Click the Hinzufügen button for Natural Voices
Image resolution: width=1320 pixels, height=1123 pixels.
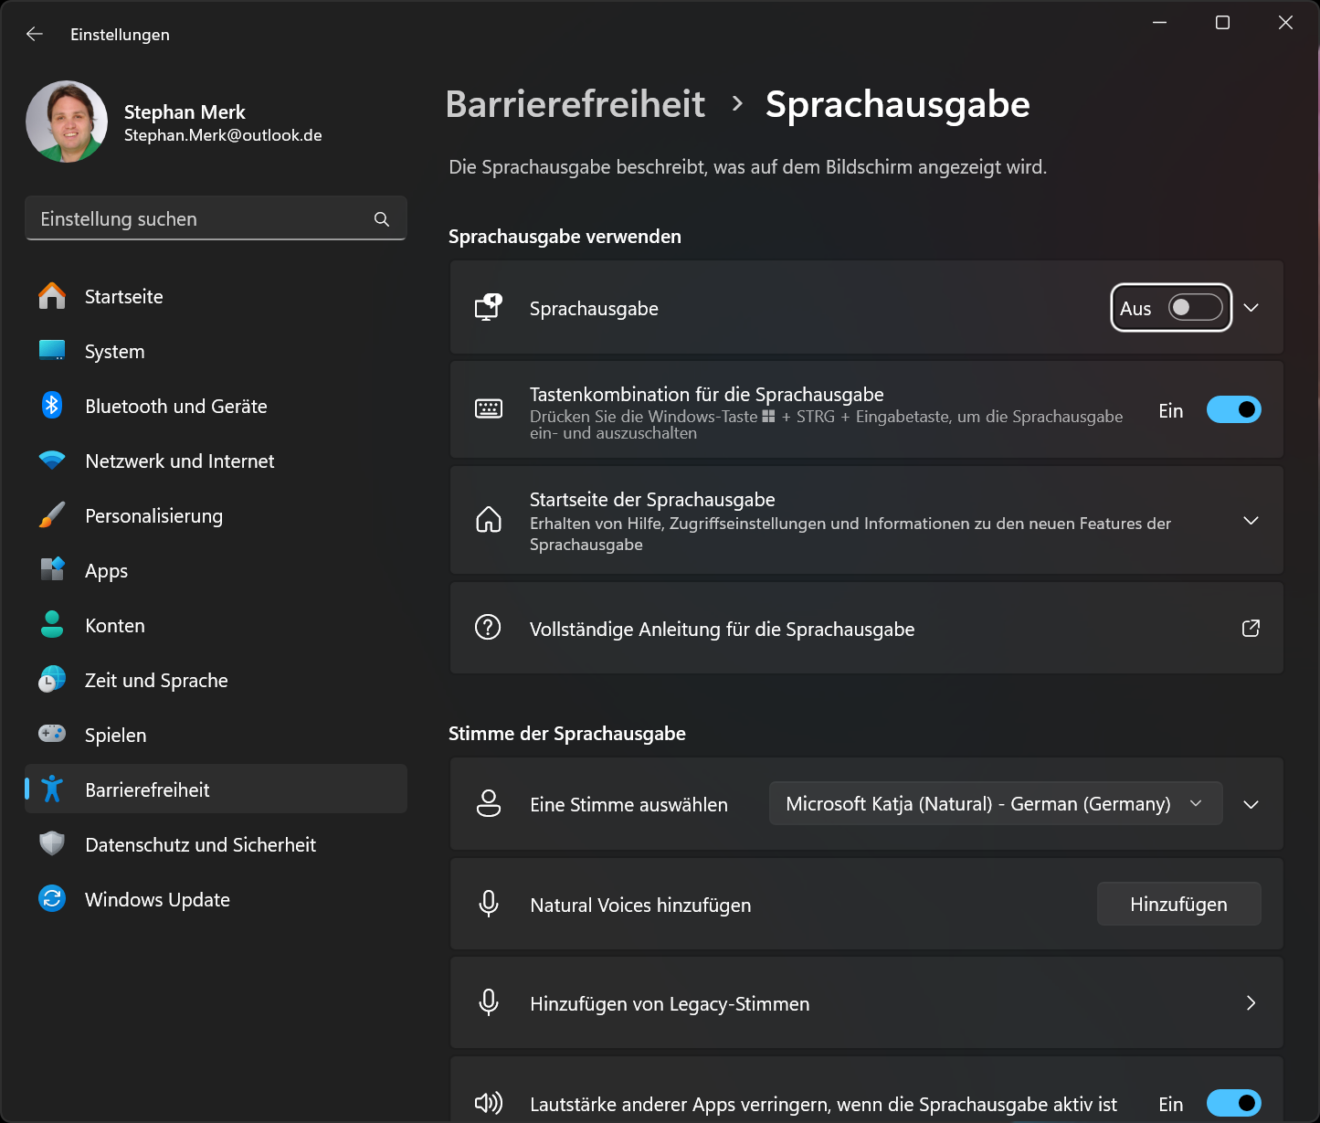point(1178,903)
